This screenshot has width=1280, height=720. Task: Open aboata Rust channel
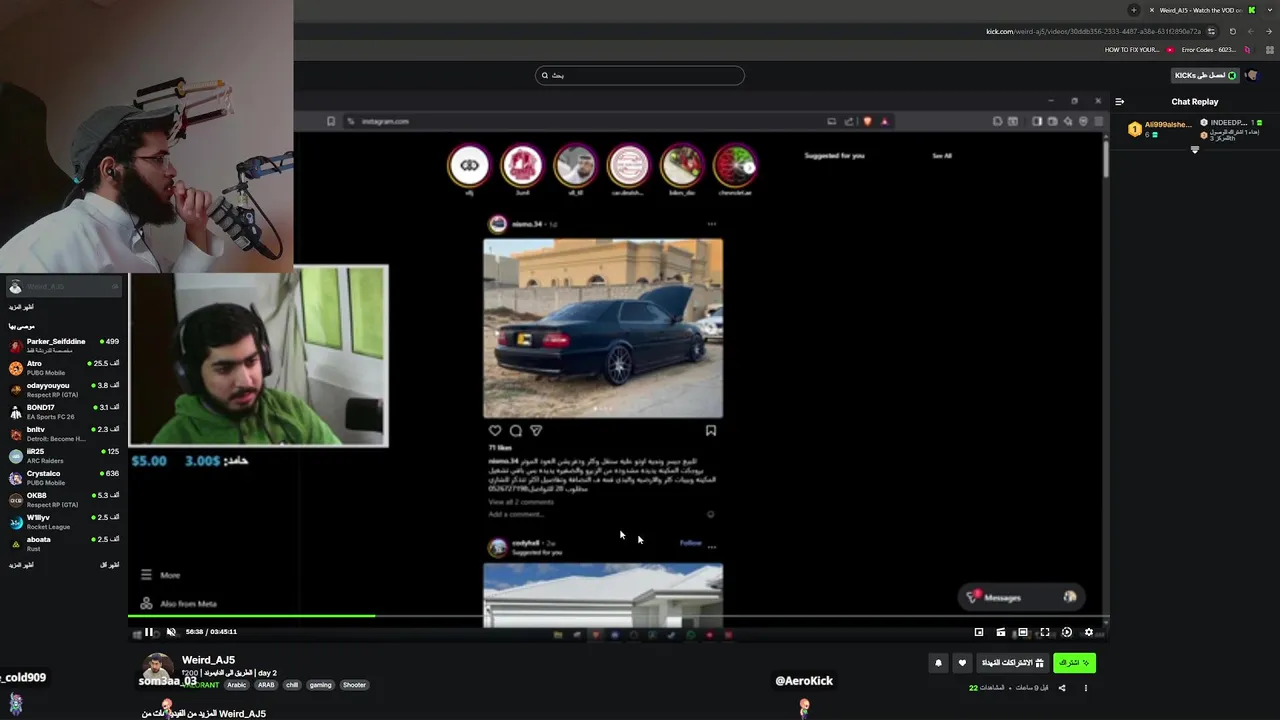pos(64,544)
